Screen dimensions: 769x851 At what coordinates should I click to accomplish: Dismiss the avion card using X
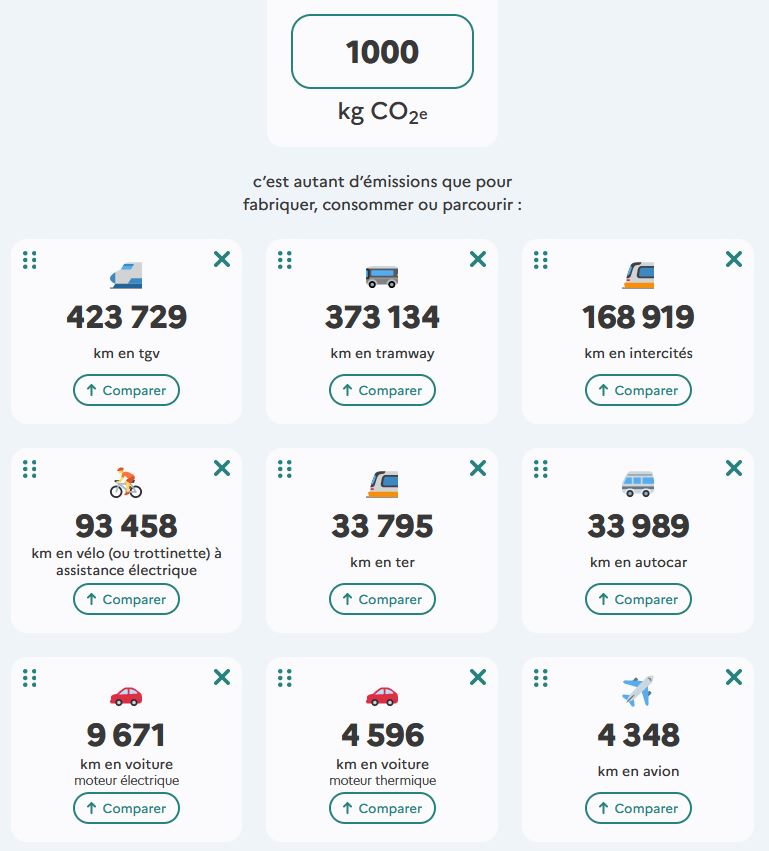[x=734, y=678]
